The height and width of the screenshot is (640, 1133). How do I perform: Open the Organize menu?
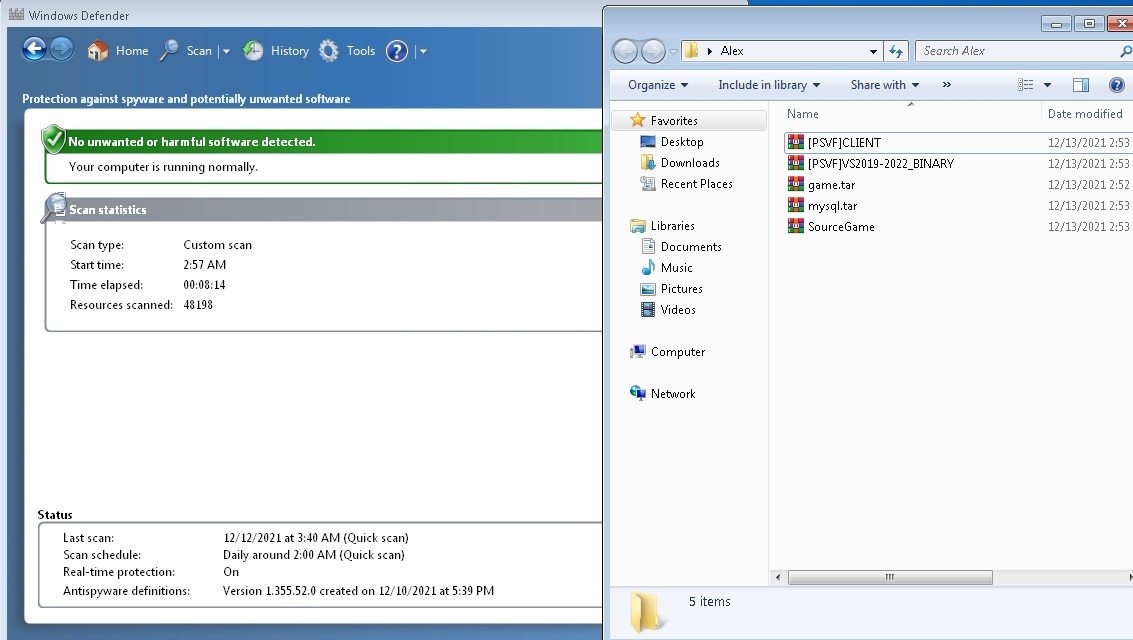[x=658, y=85]
